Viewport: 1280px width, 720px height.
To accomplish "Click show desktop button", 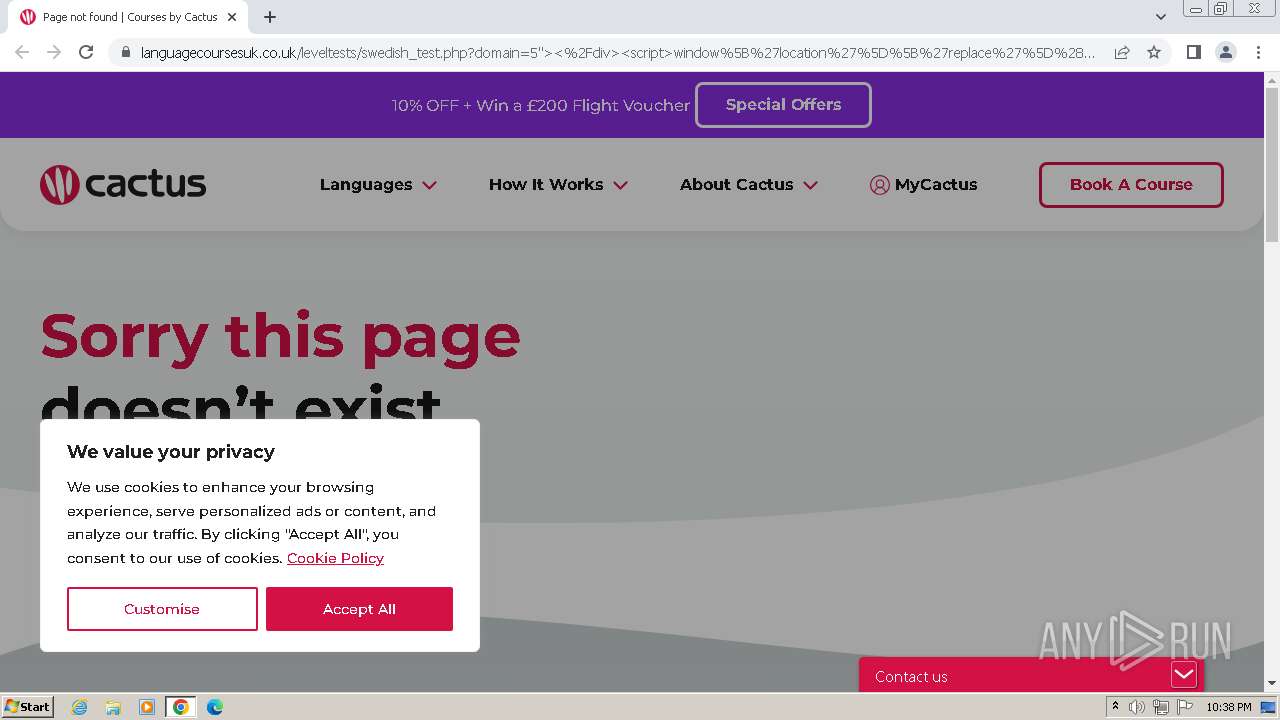I will (x=1269, y=707).
